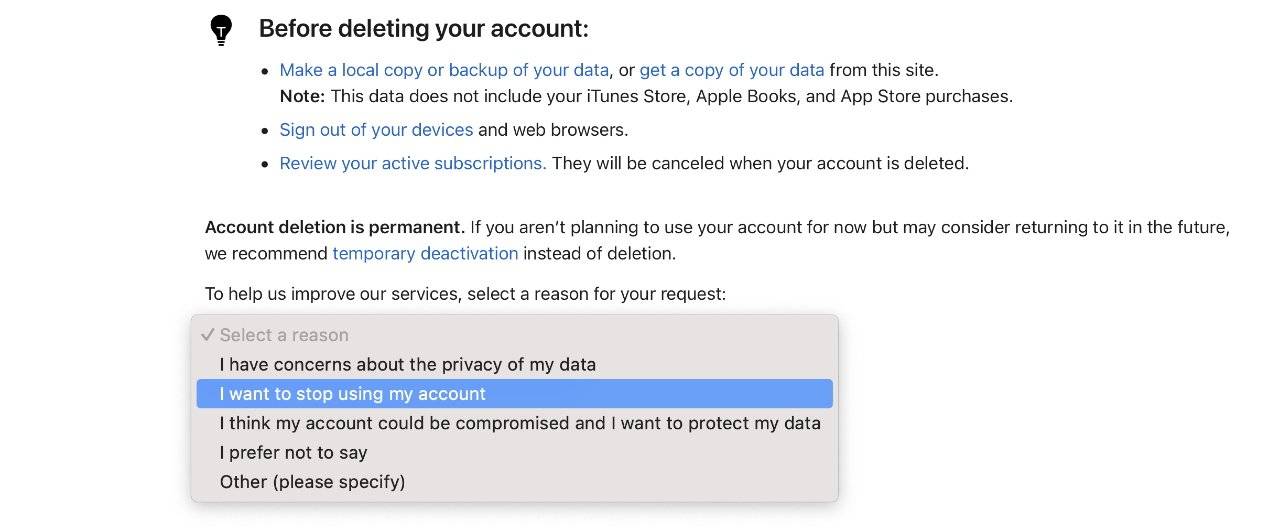Click the bold Note: label
1280x531 pixels.
(302, 97)
